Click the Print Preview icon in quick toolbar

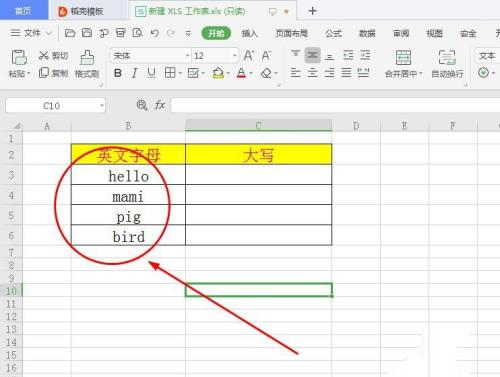(x=137, y=33)
